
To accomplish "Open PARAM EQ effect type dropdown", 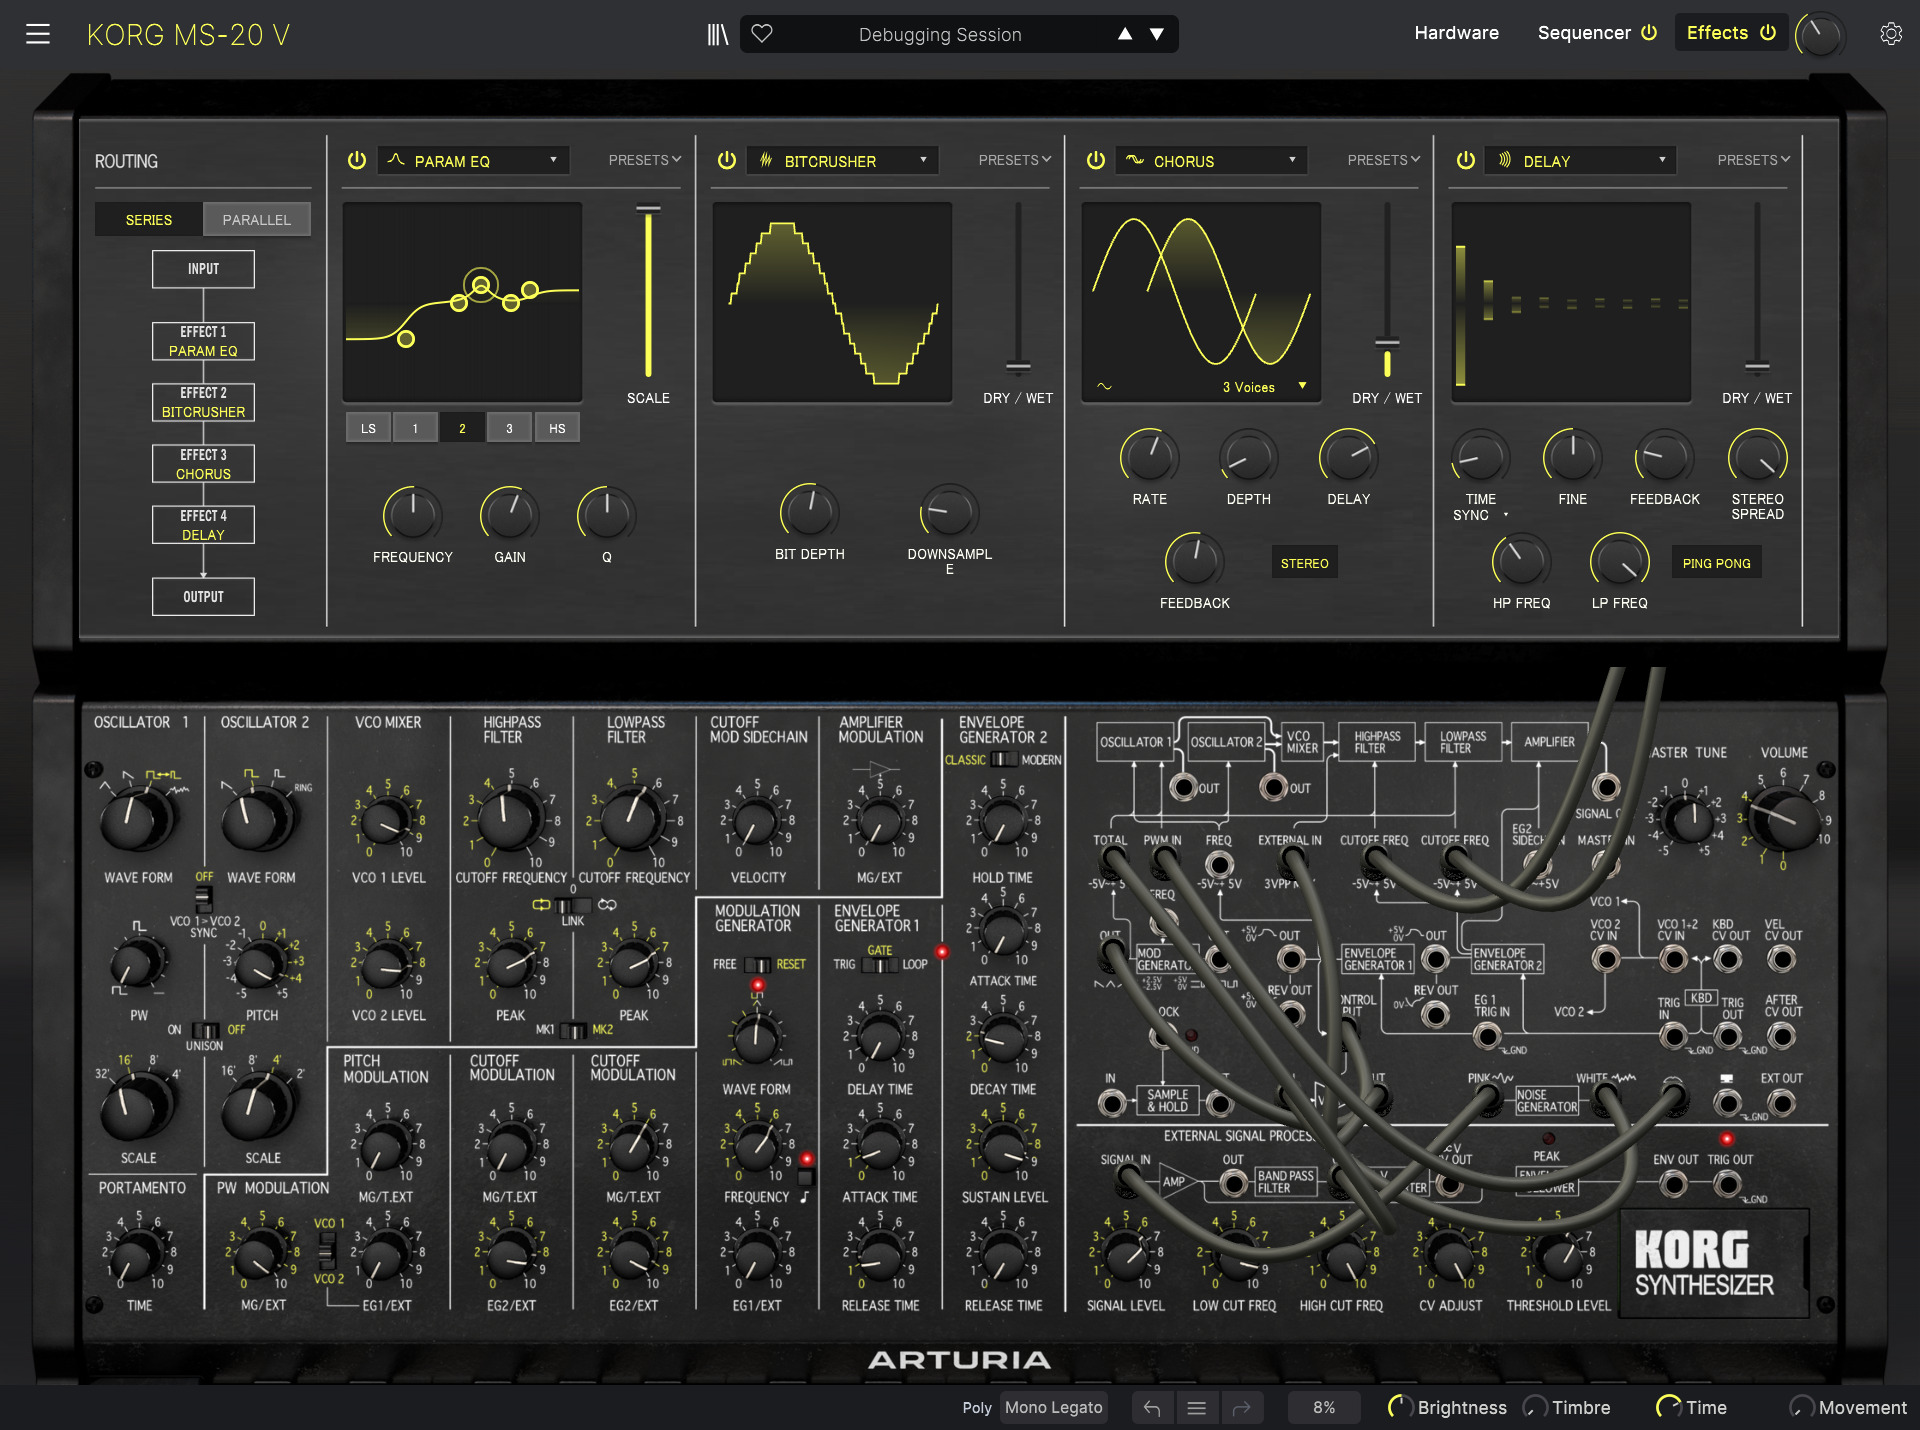I will click(x=473, y=160).
